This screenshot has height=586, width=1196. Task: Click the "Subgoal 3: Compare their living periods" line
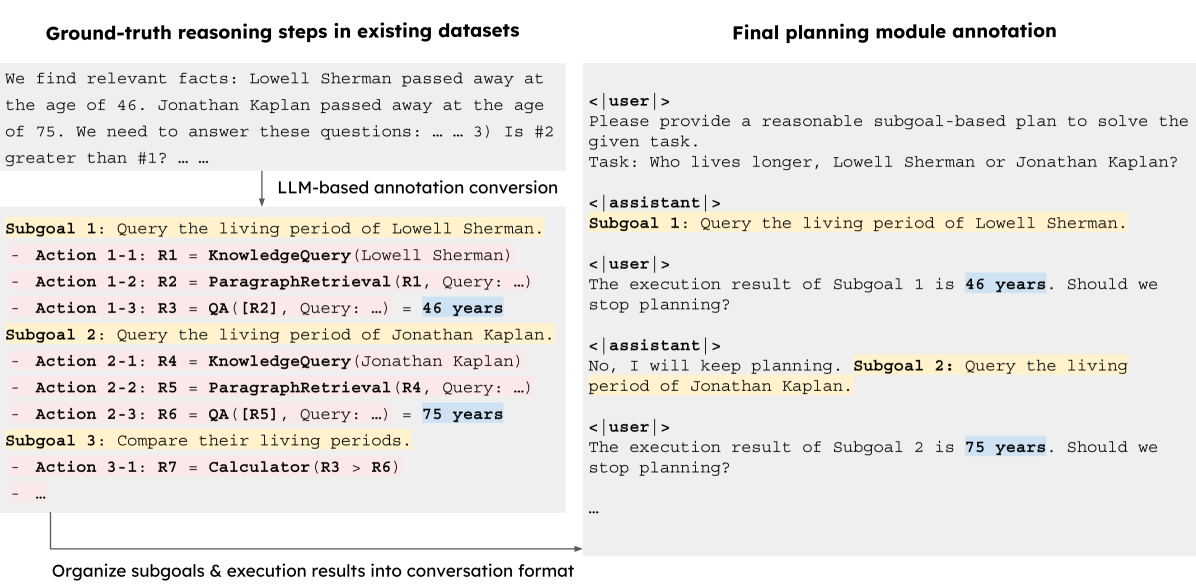coord(208,440)
